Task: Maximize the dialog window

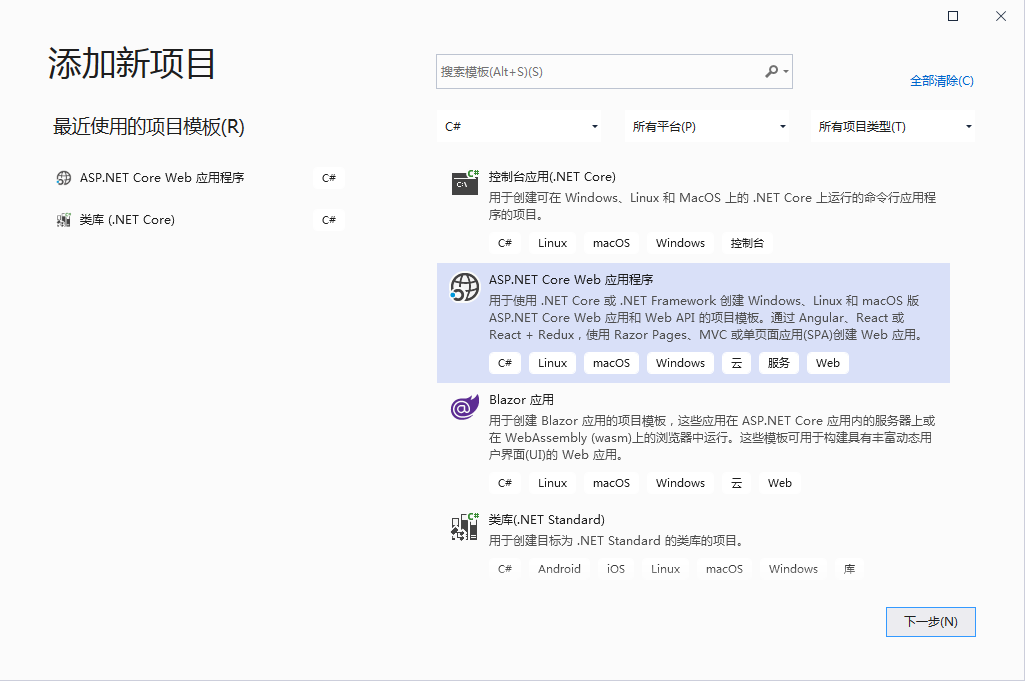Action: [953, 16]
